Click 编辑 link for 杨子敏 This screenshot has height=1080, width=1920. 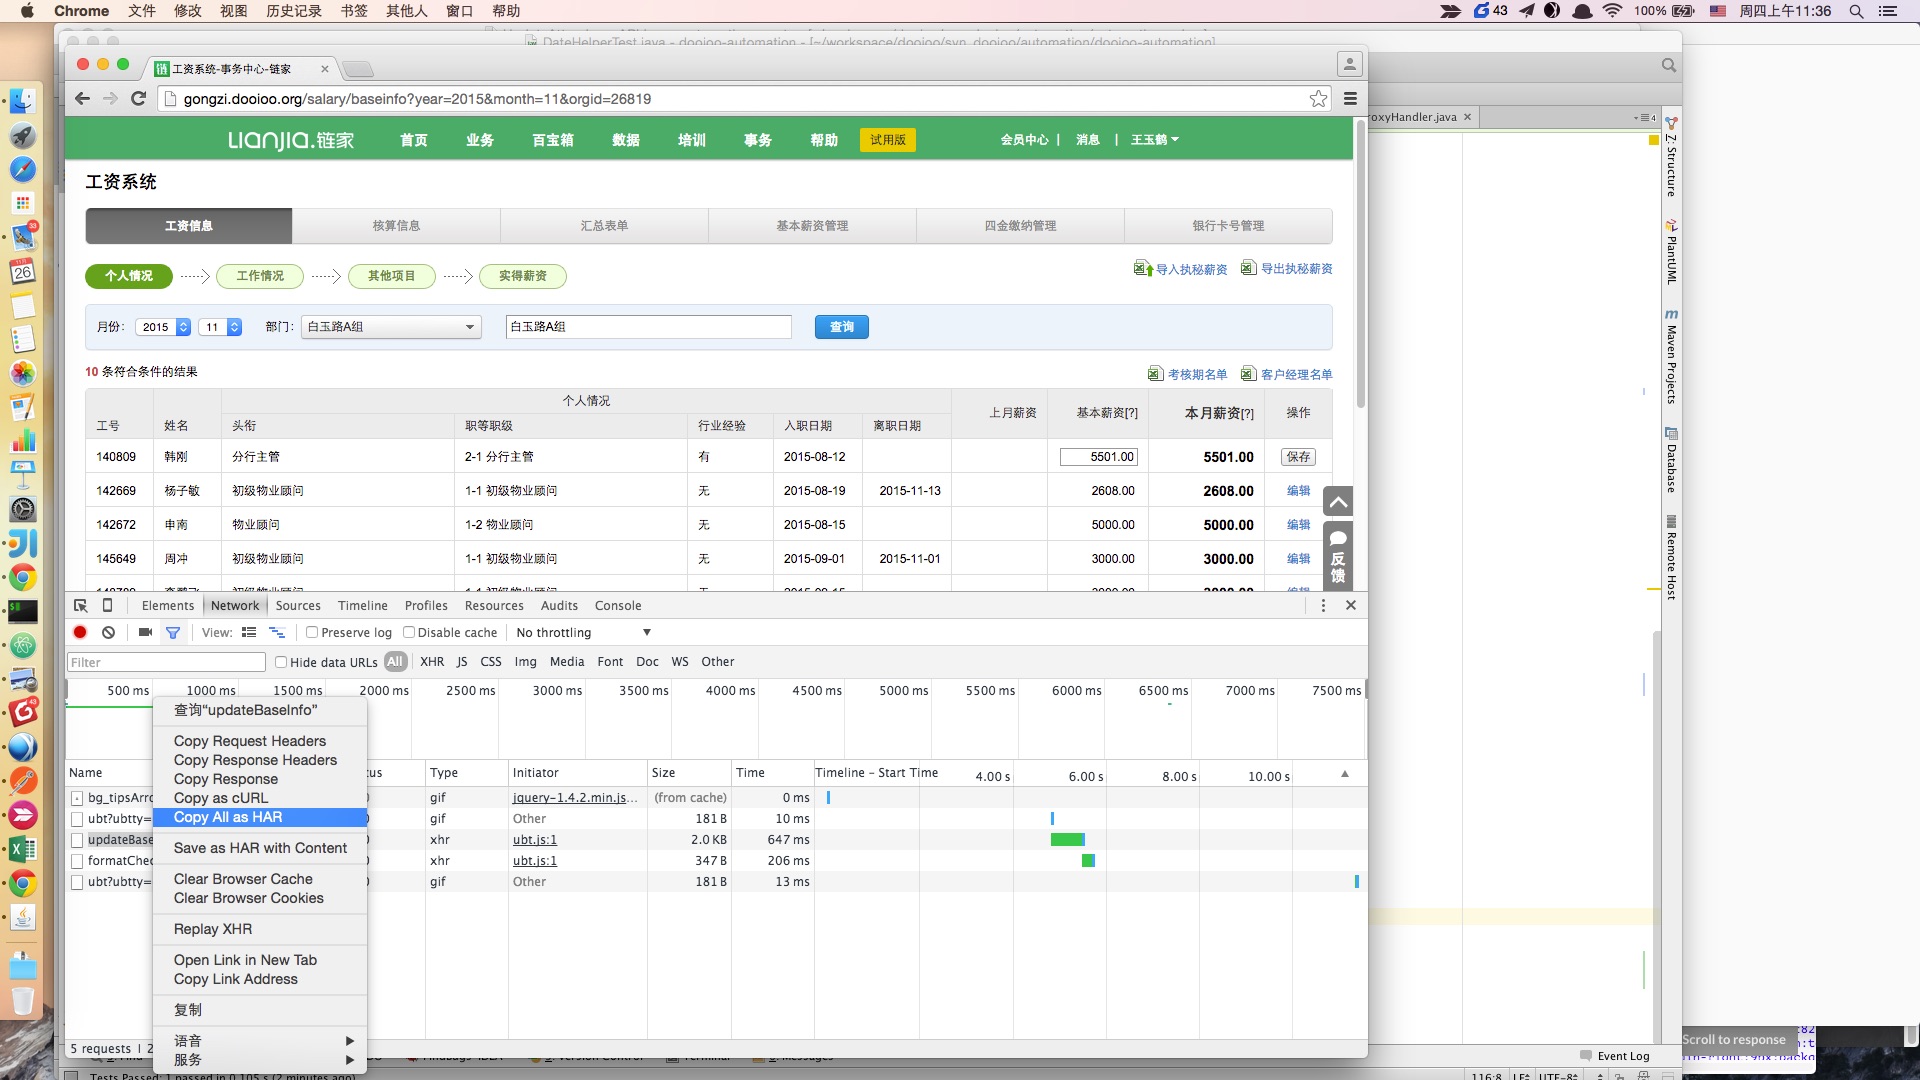click(1298, 491)
